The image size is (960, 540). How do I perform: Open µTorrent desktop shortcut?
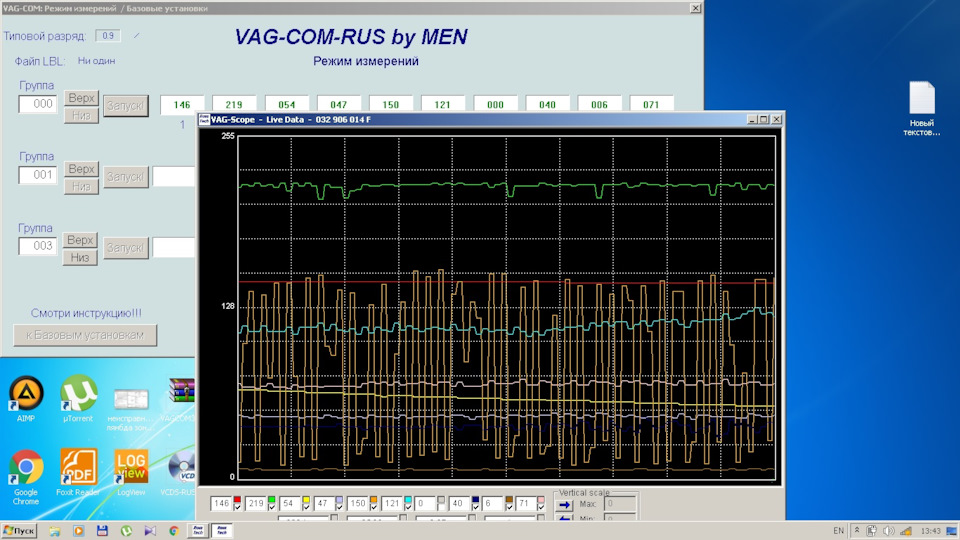tap(78, 399)
